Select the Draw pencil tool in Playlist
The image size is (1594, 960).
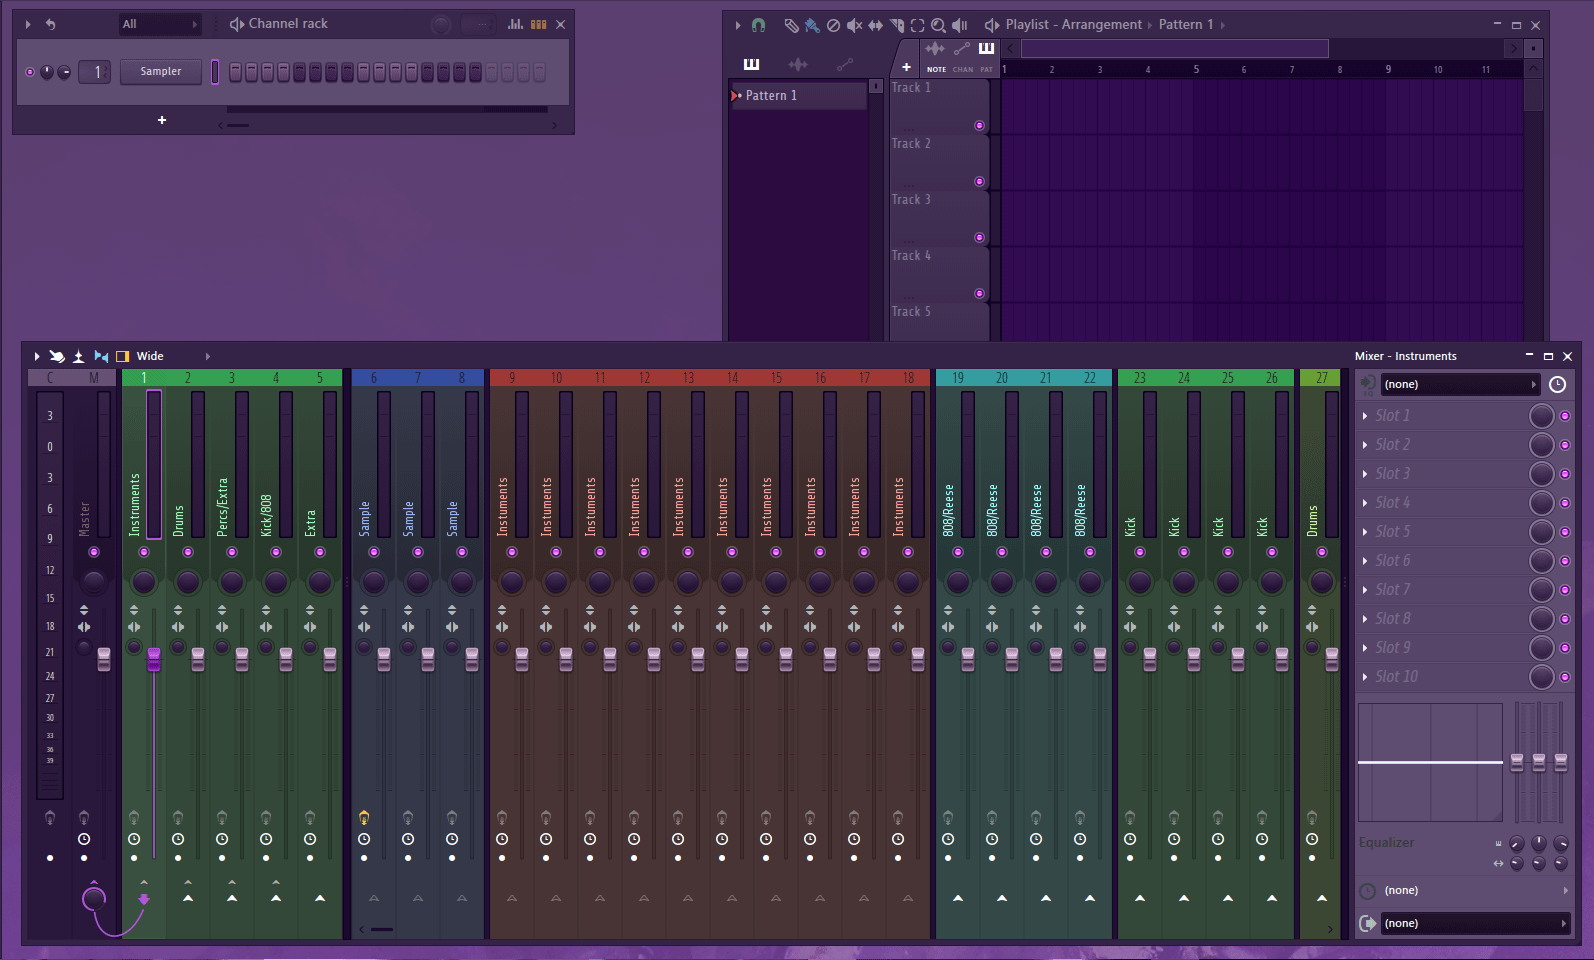791,25
